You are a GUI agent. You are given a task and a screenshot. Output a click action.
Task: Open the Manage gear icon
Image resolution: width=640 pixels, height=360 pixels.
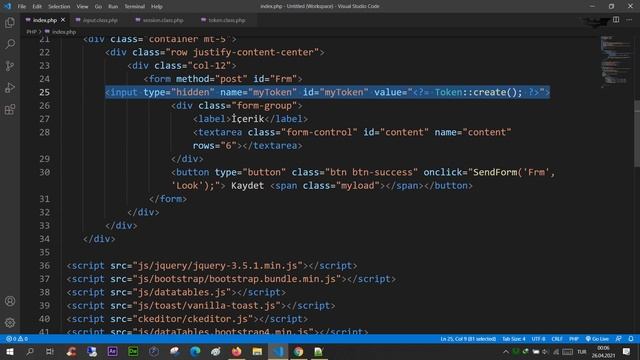[10, 322]
